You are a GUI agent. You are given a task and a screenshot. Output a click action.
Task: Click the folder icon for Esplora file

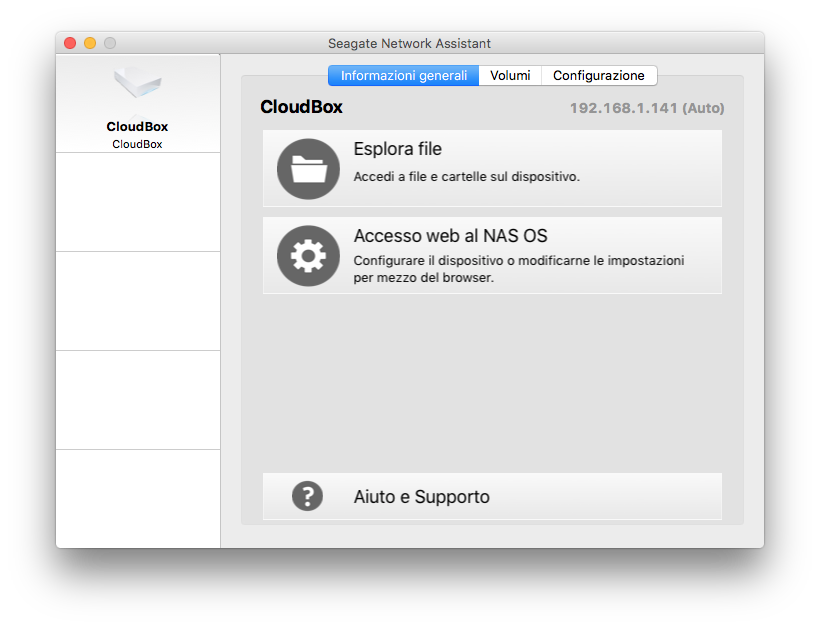tap(309, 169)
